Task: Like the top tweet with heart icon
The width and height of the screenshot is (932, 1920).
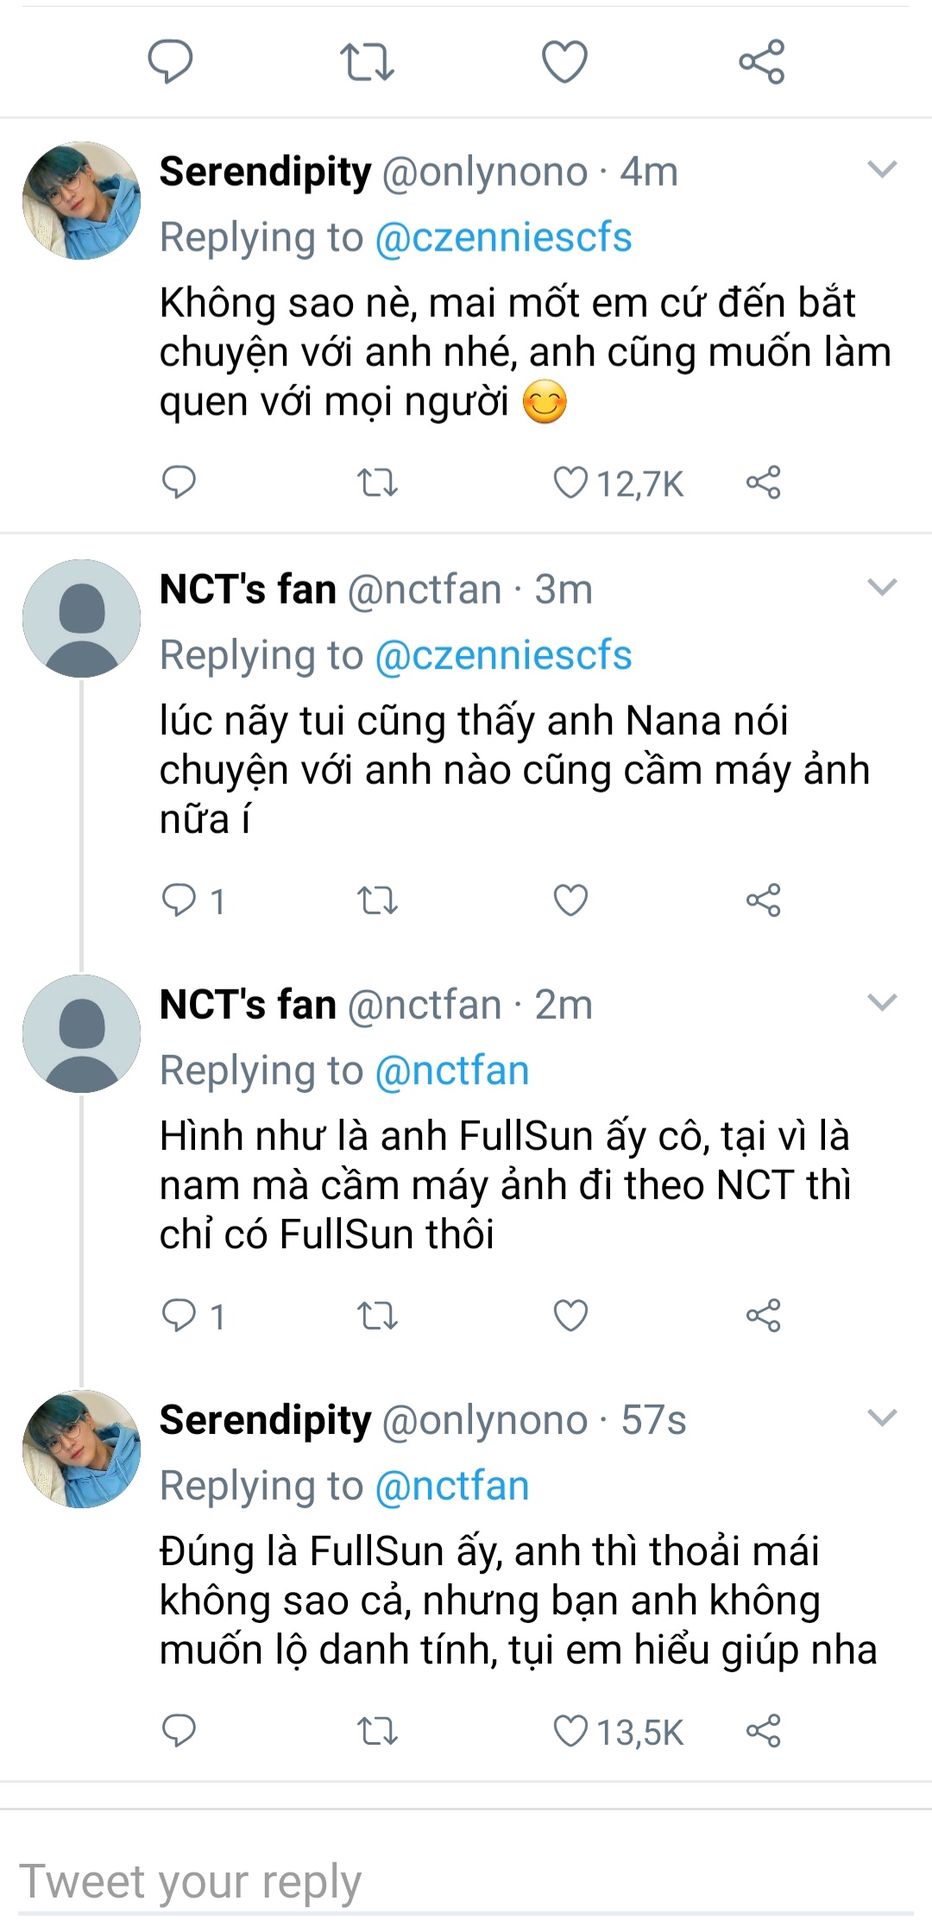Action: (564, 62)
